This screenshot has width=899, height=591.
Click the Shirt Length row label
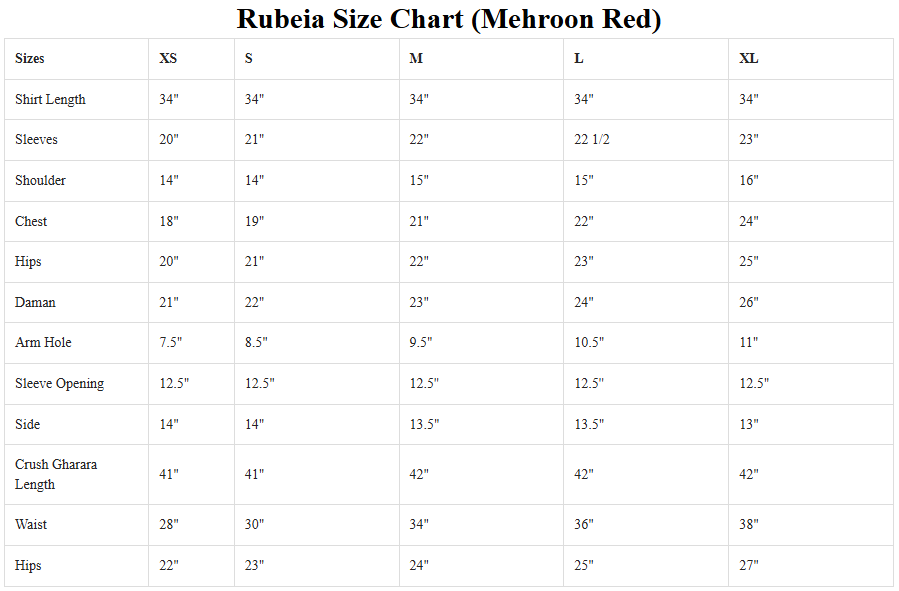pyautogui.click(x=50, y=100)
